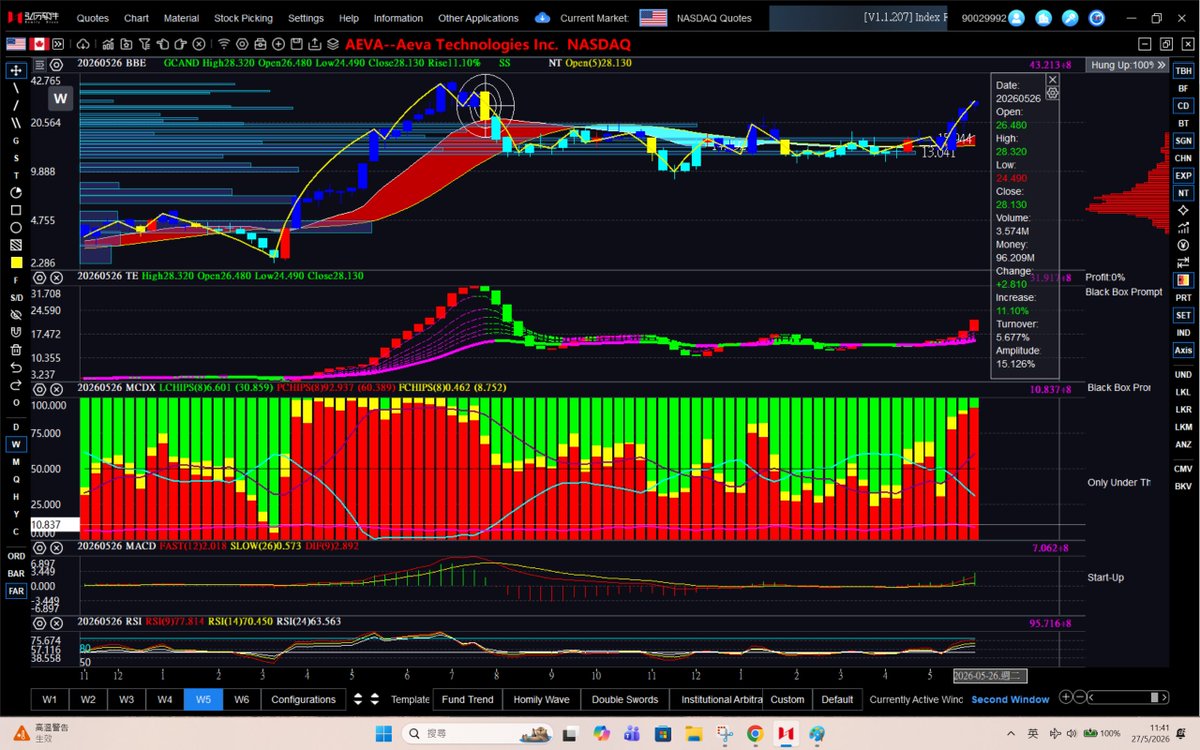Toggle the Axis sidebar button
The width and height of the screenshot is (1200, 750).
pyautogui.click(x=1183, y=350)
